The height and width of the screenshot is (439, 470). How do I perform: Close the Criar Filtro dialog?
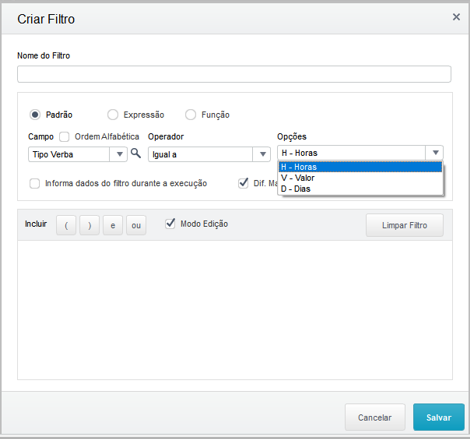pos(456,17)
